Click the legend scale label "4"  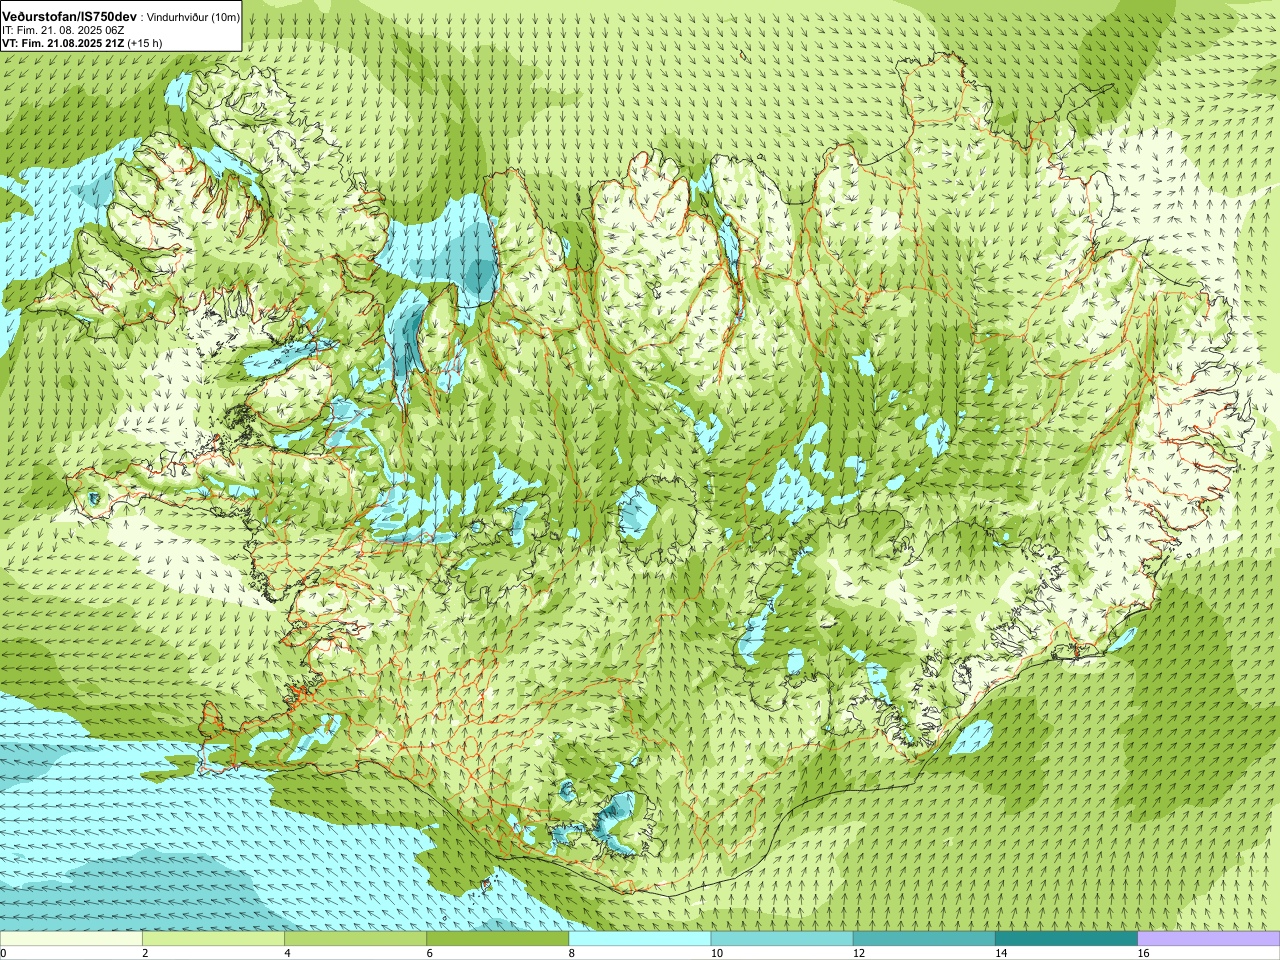coord(287,953)
